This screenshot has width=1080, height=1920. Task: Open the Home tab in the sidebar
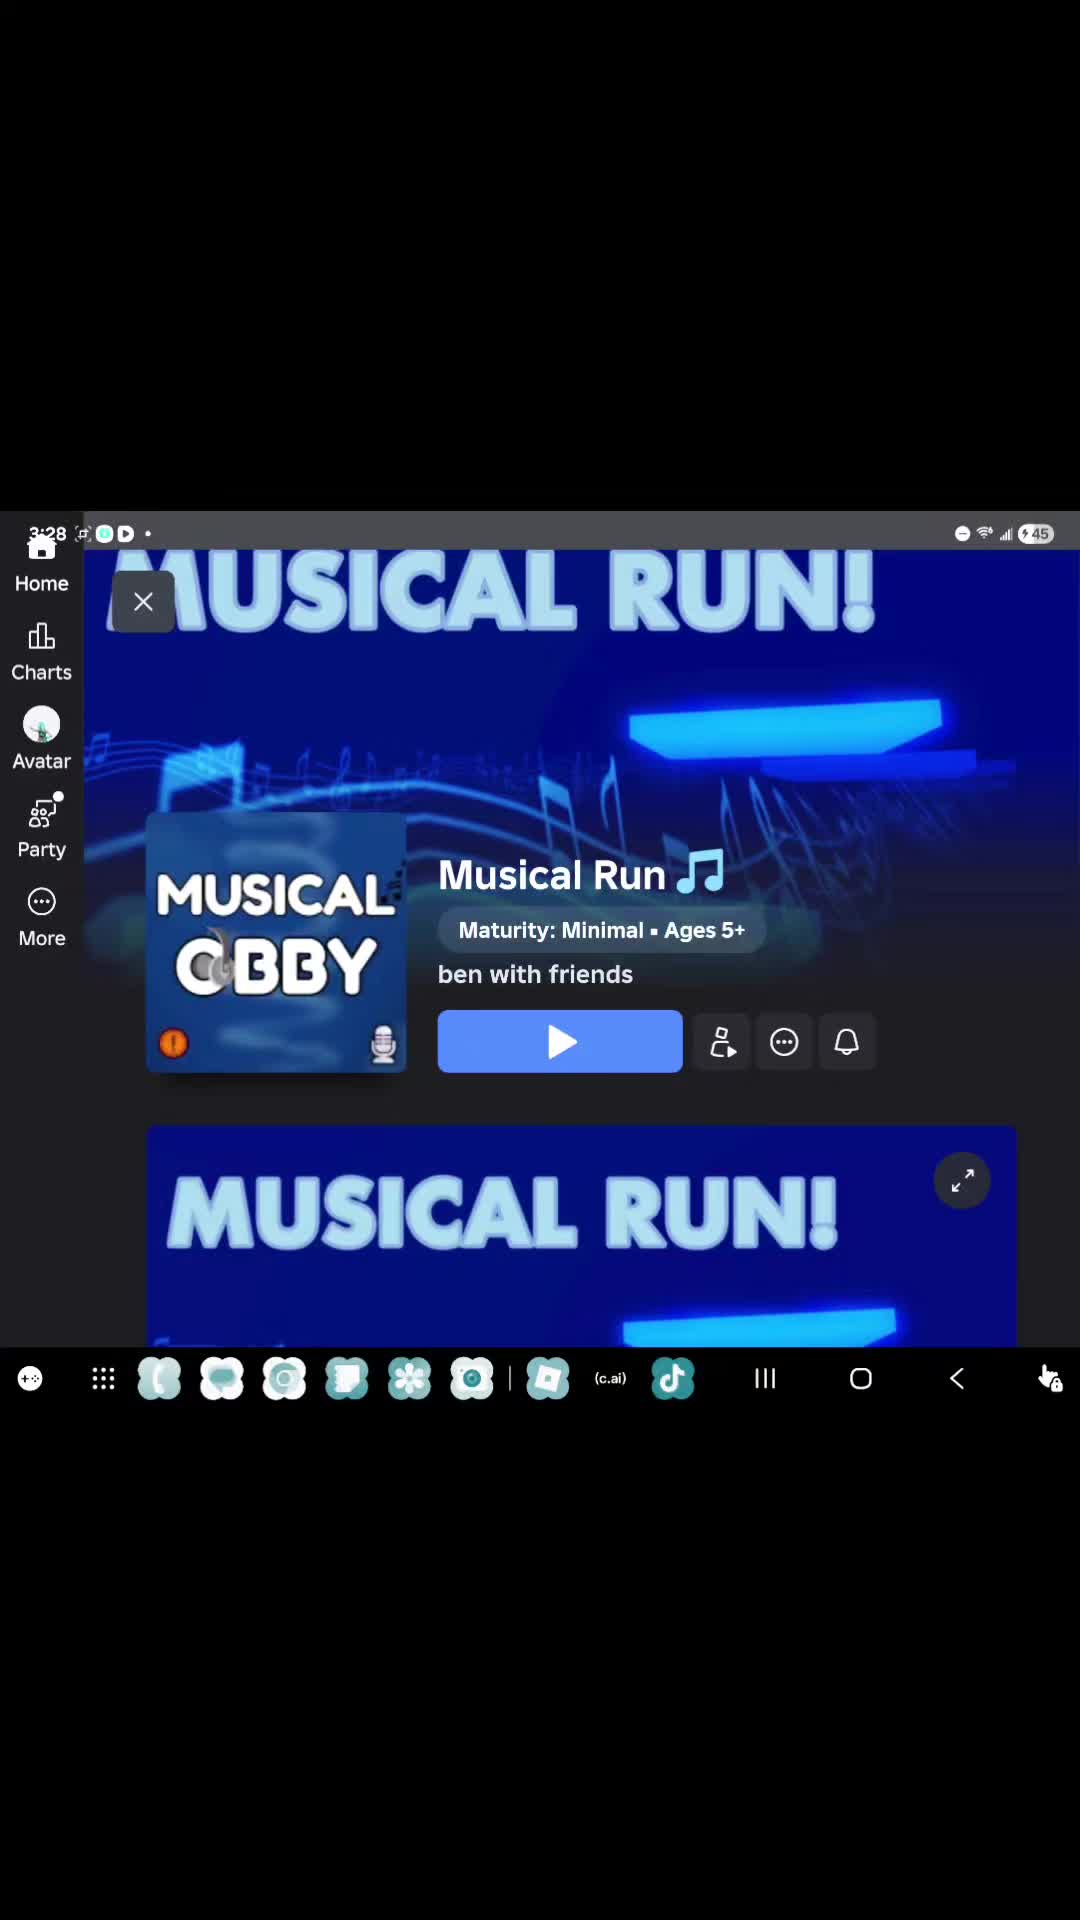41,563
